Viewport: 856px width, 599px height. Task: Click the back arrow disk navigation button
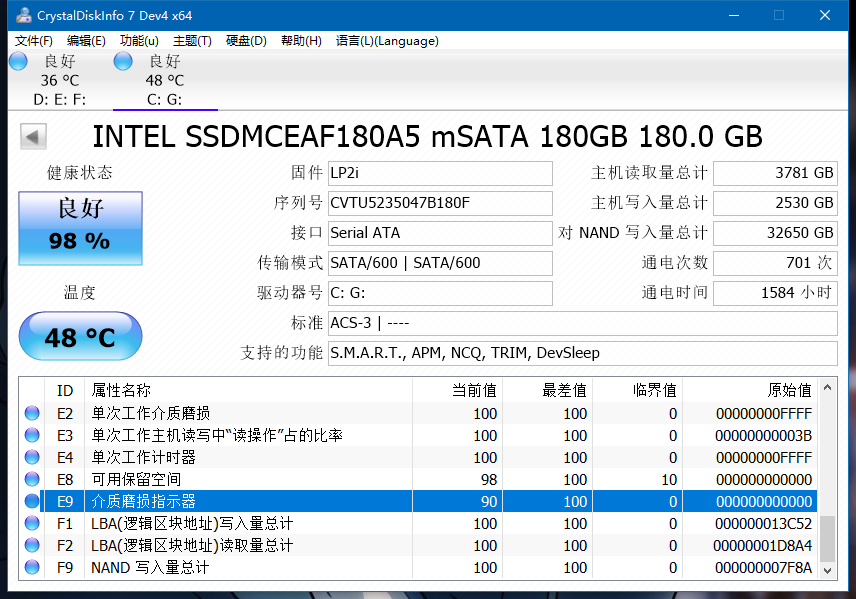pos(33,137)
